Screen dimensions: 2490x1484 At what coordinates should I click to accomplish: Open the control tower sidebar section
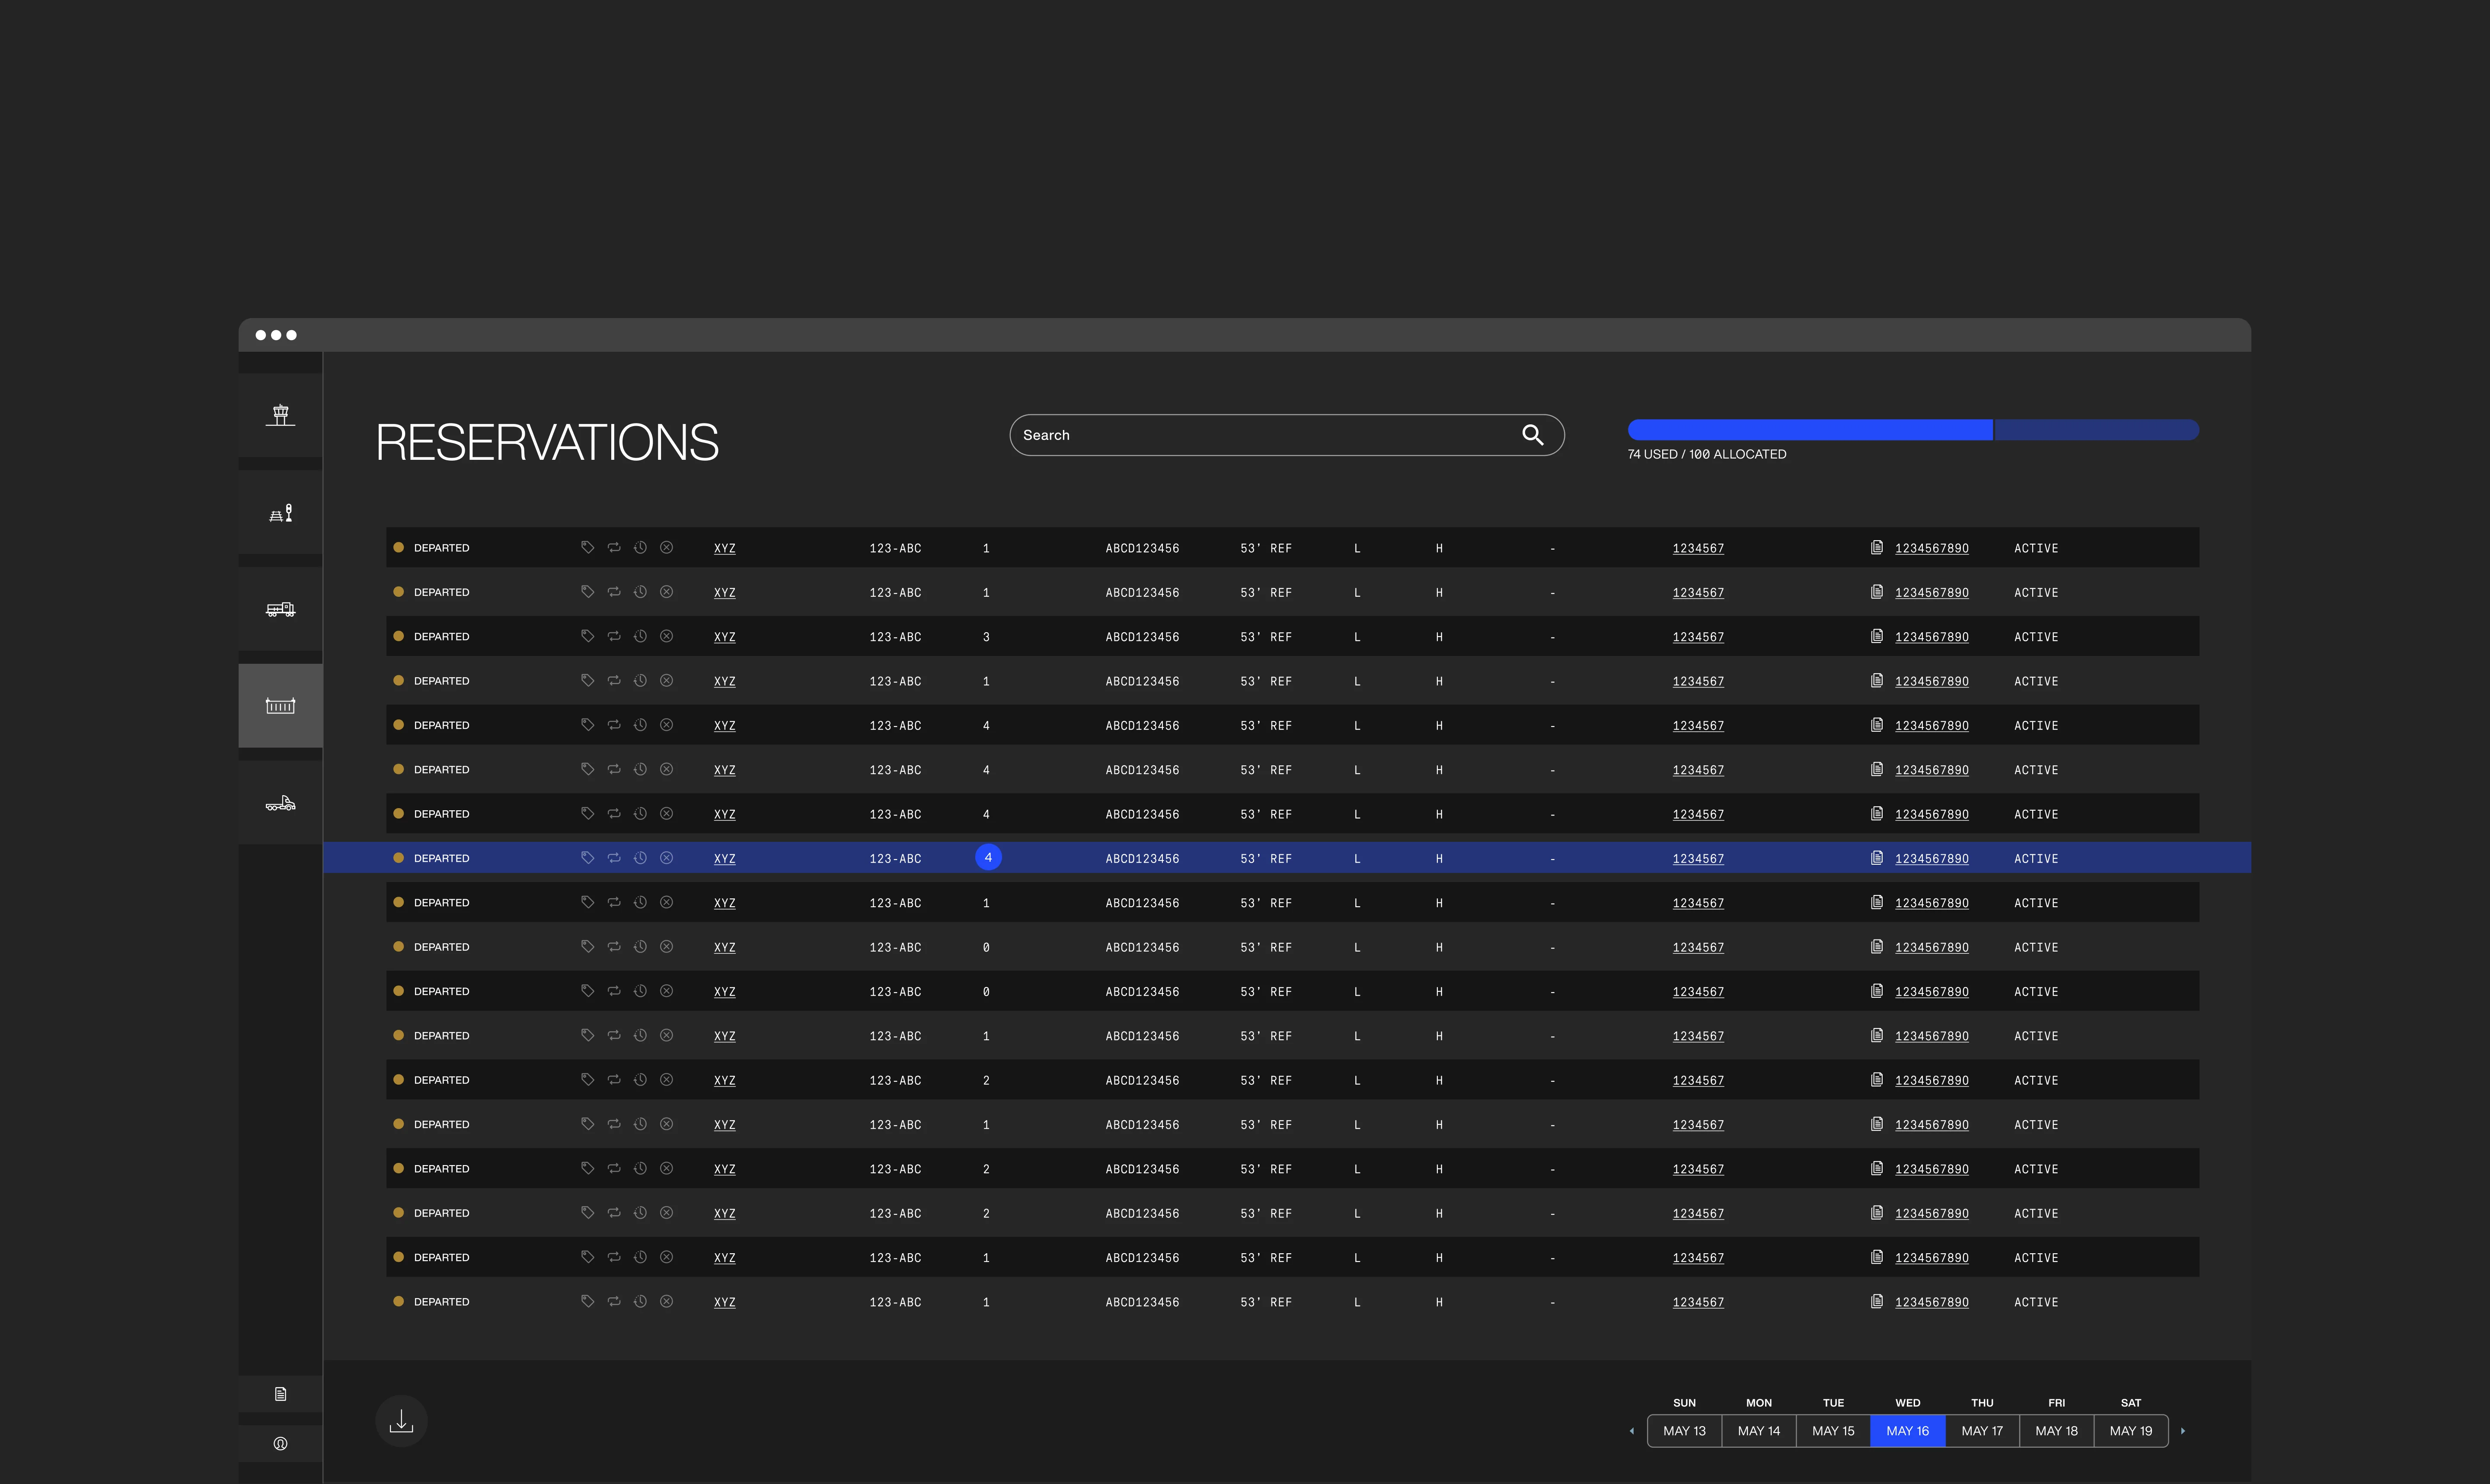click(x=280, y=415)
